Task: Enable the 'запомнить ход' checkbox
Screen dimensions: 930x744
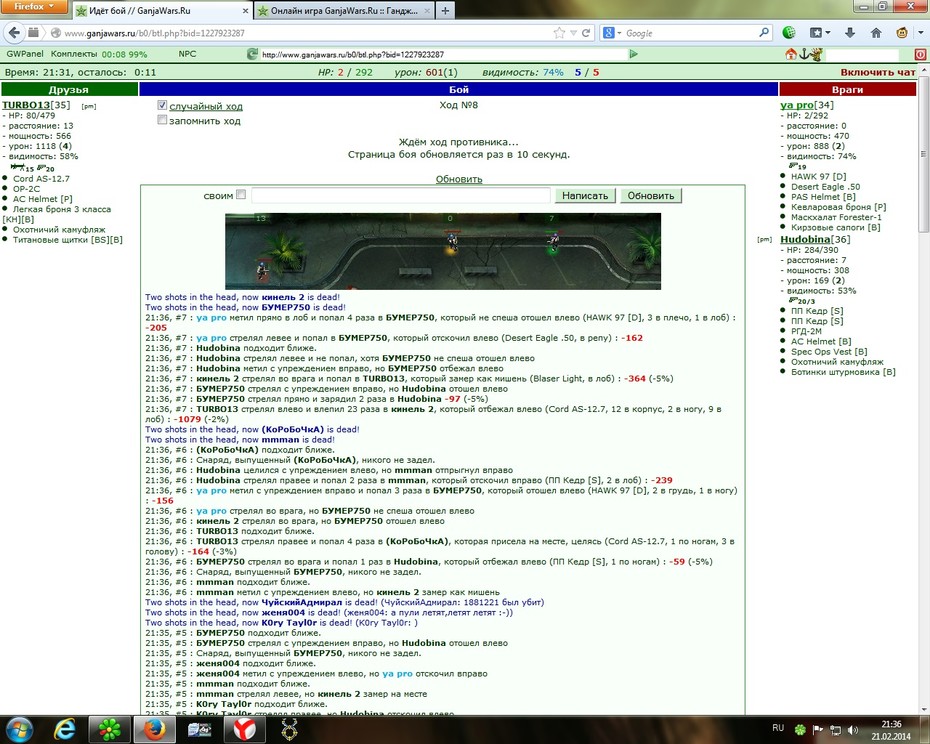Action: pos(162,120)
